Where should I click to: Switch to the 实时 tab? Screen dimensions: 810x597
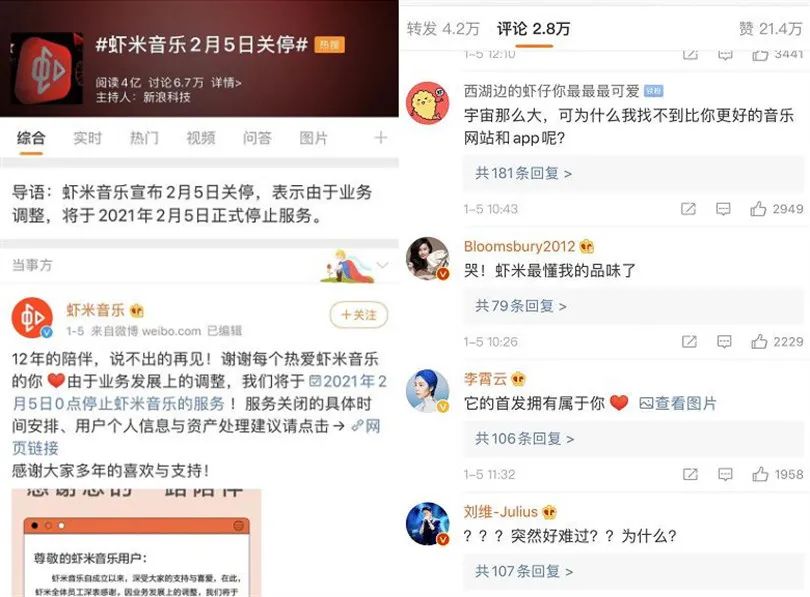click(x=87, y=138)
